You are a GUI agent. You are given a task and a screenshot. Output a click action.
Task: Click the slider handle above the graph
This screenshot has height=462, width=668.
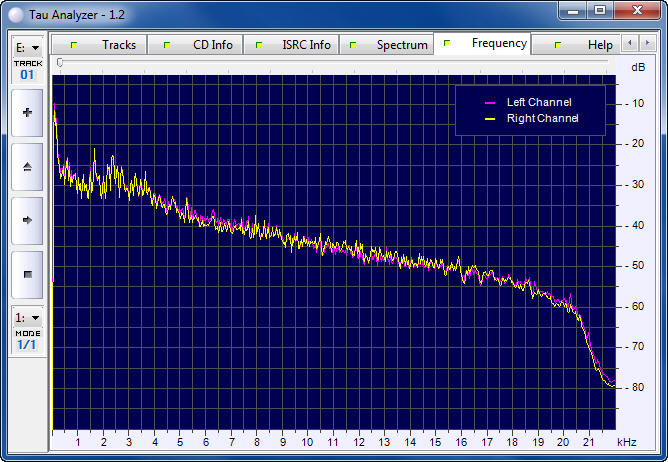coord(60,63)
